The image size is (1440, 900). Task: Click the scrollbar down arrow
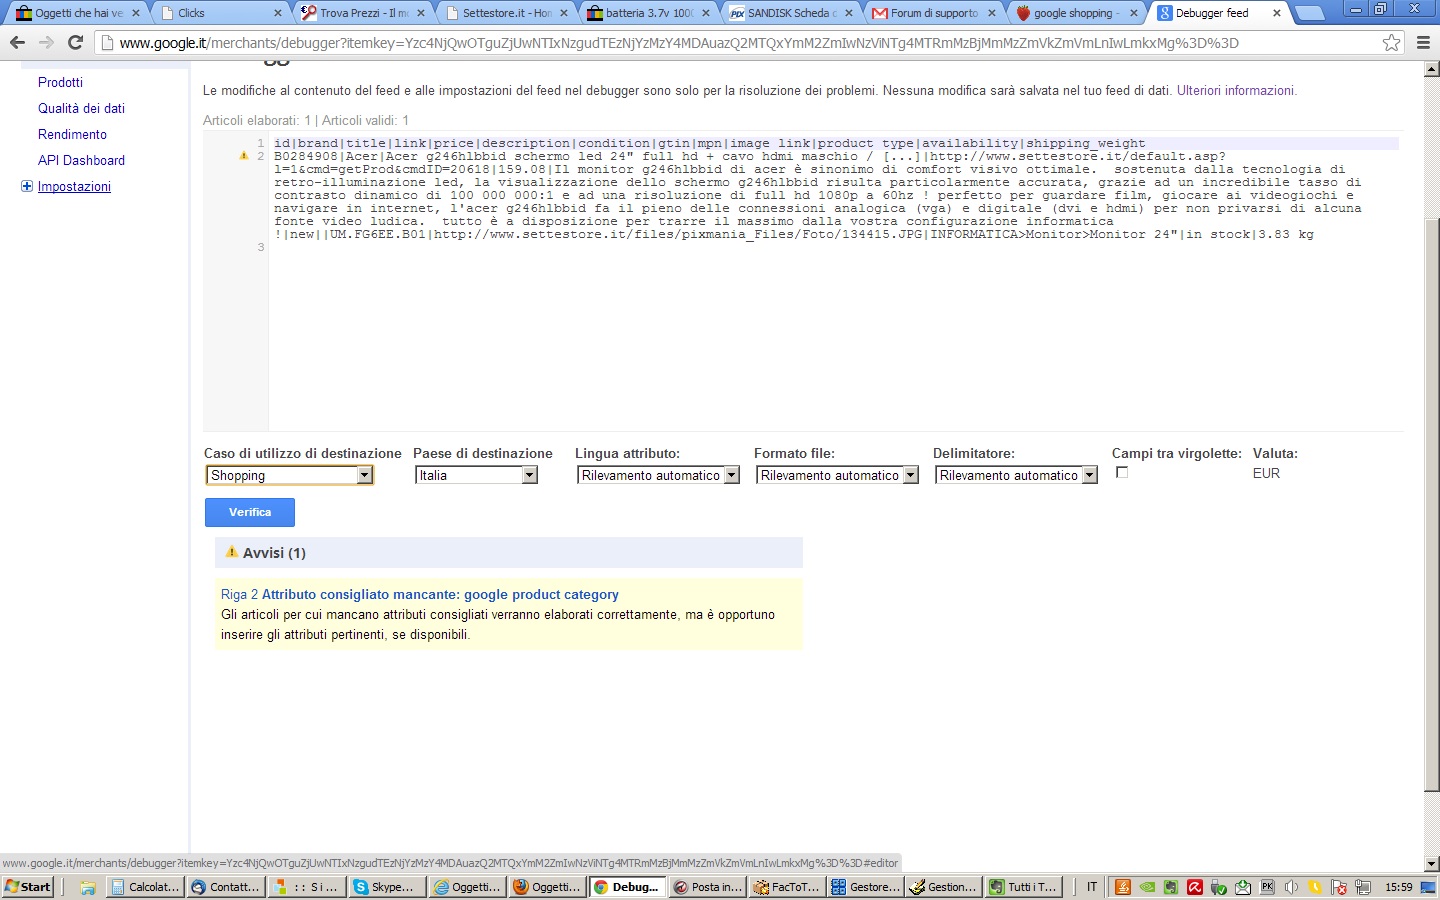pos(1431,863)
